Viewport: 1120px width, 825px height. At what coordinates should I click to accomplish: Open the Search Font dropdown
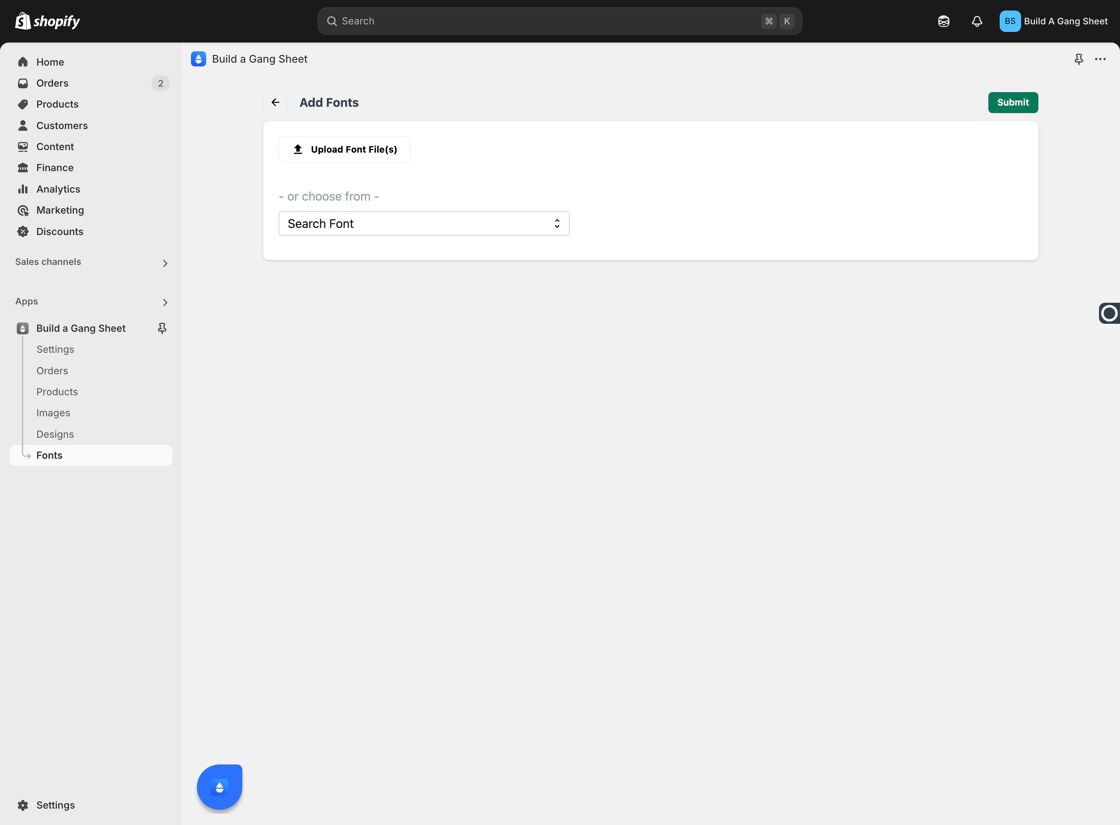[424, 224]
